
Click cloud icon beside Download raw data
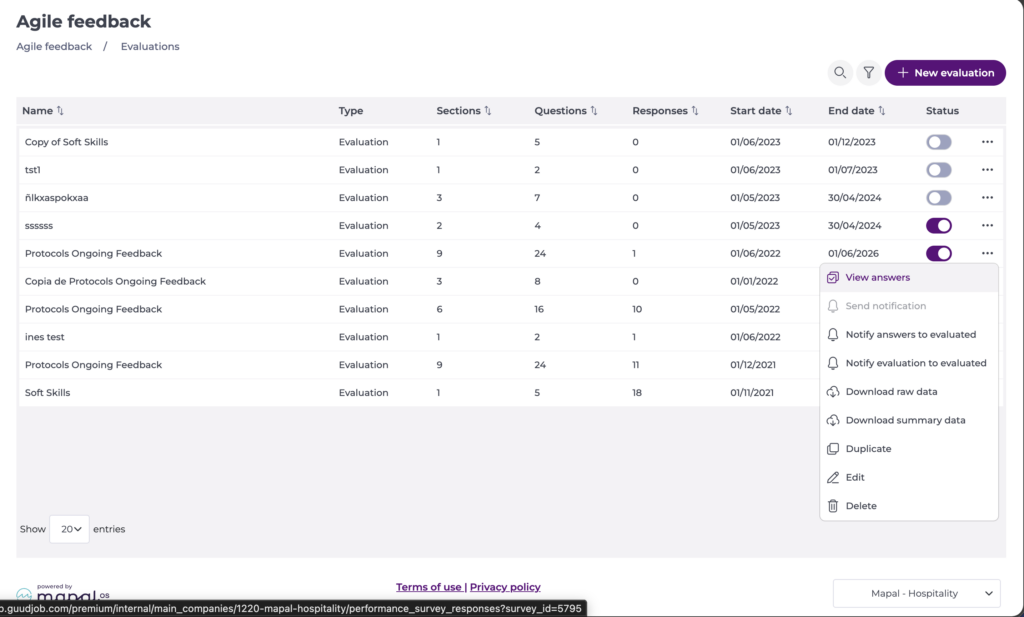pyautogui.click(x=833, y=392)
